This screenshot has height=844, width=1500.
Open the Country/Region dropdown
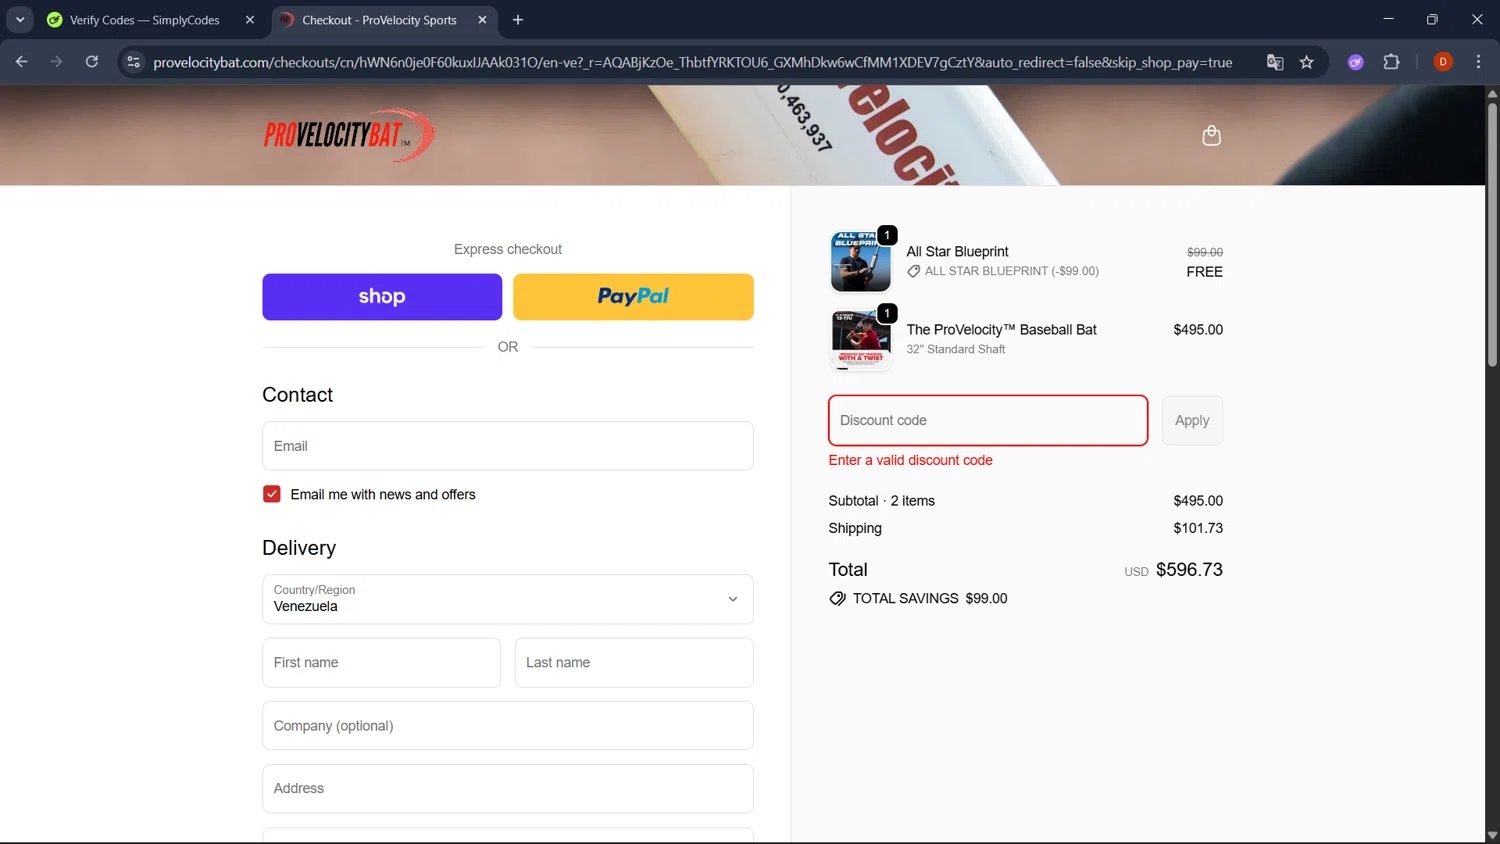click(x=508, y=599)
